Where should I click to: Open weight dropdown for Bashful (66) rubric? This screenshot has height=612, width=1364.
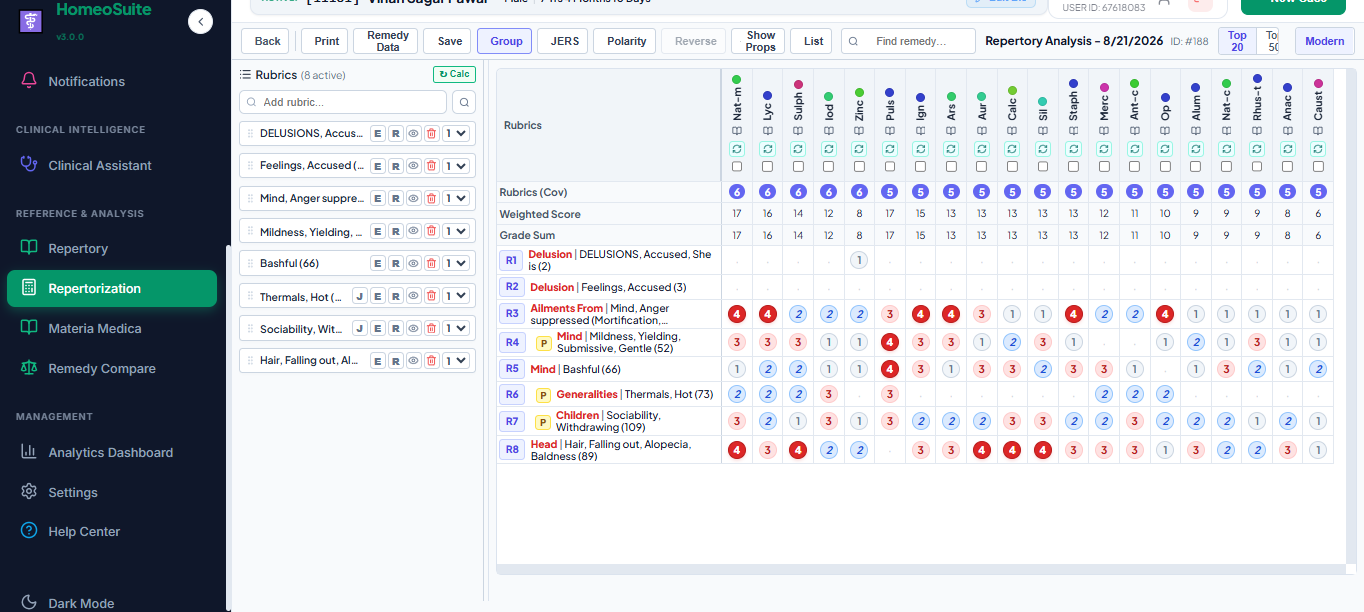457,263
